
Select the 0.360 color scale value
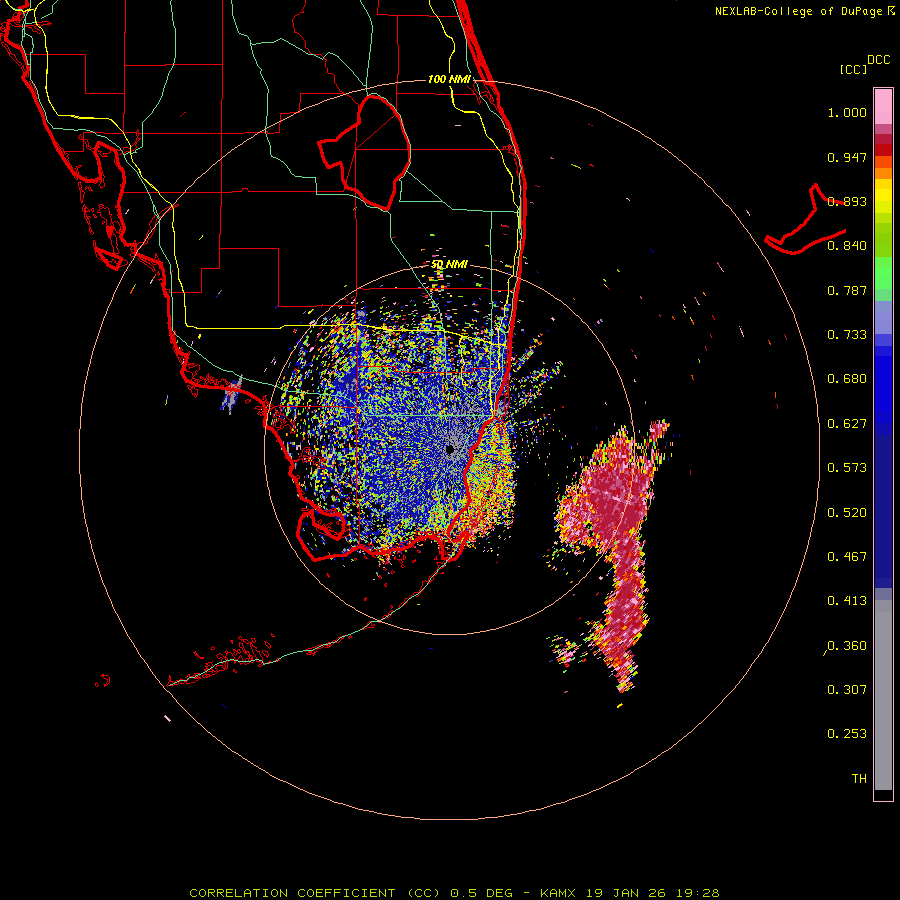click(x=847, y=646)
